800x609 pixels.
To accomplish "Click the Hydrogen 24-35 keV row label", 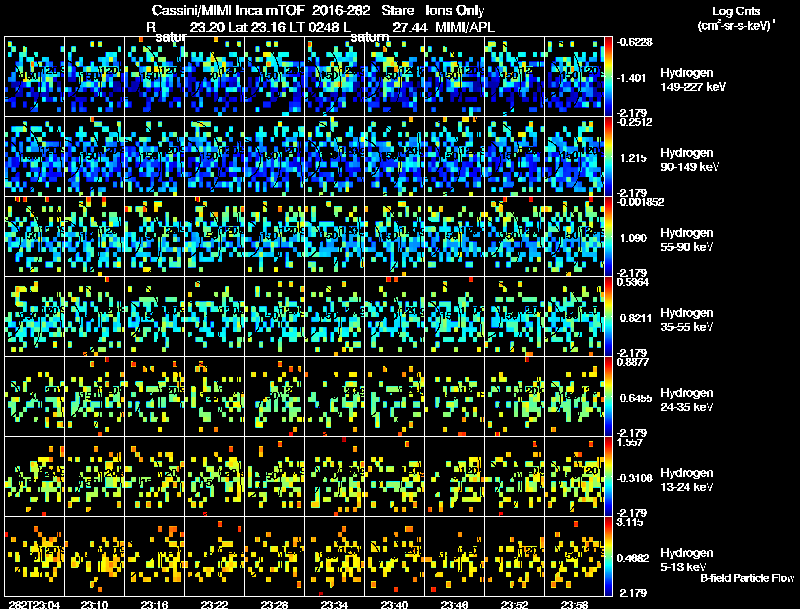I will pyautogui.click(x=687, y=400).
